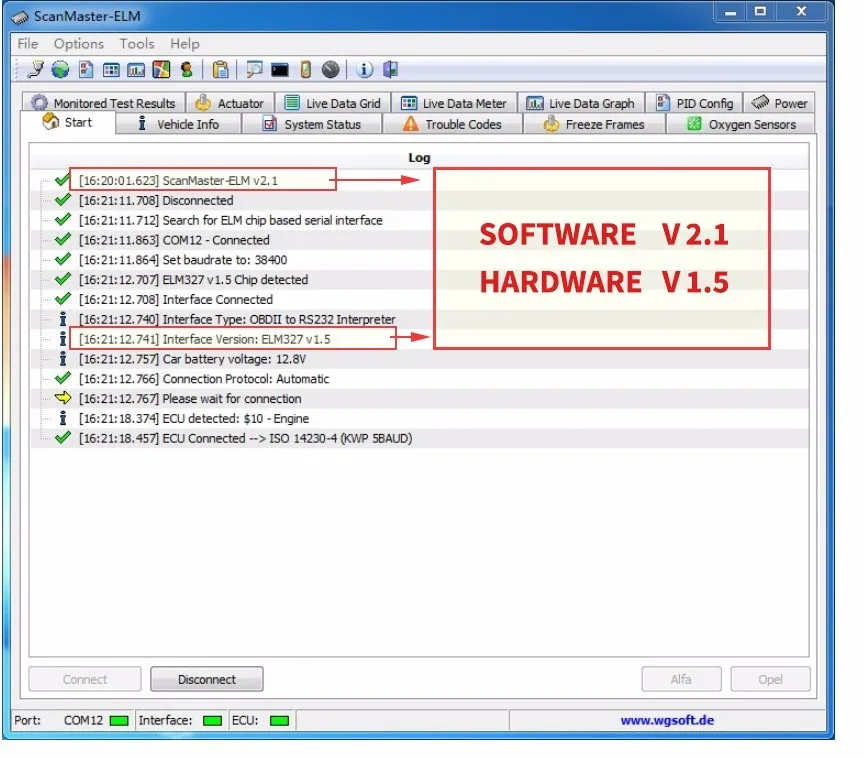865x758 pixels.
Task: Click the globe icon in toolbar
Action: [60, 70]
